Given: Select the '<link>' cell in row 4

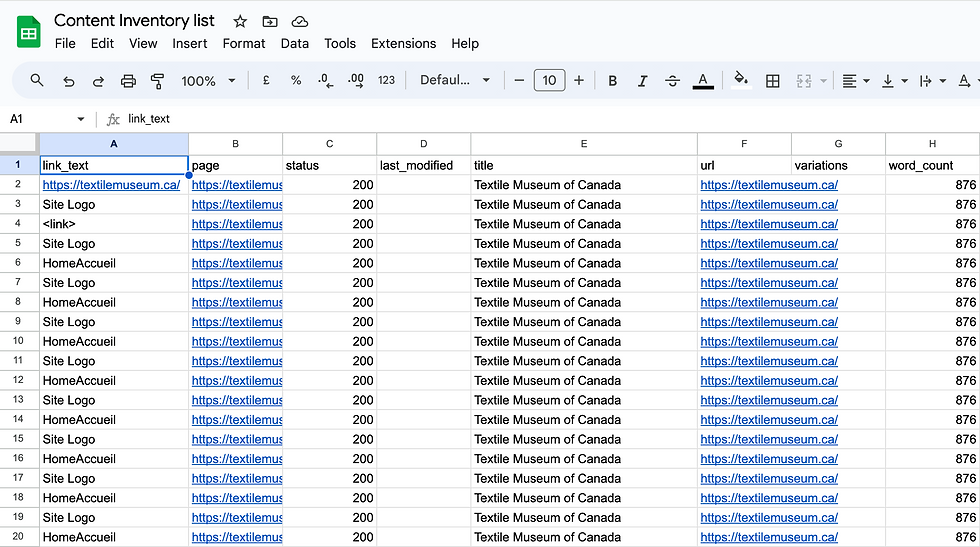Looking at the screenshot, I should [x=114, y=224].
